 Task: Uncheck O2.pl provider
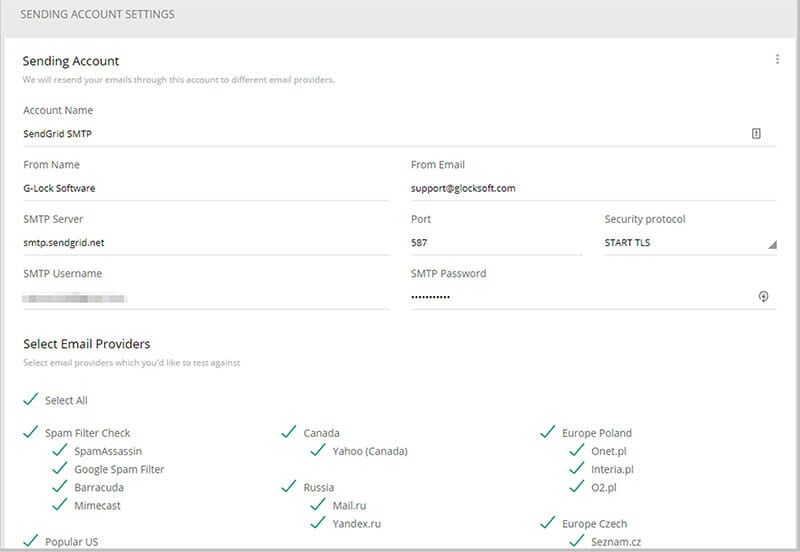click(577, 486)
